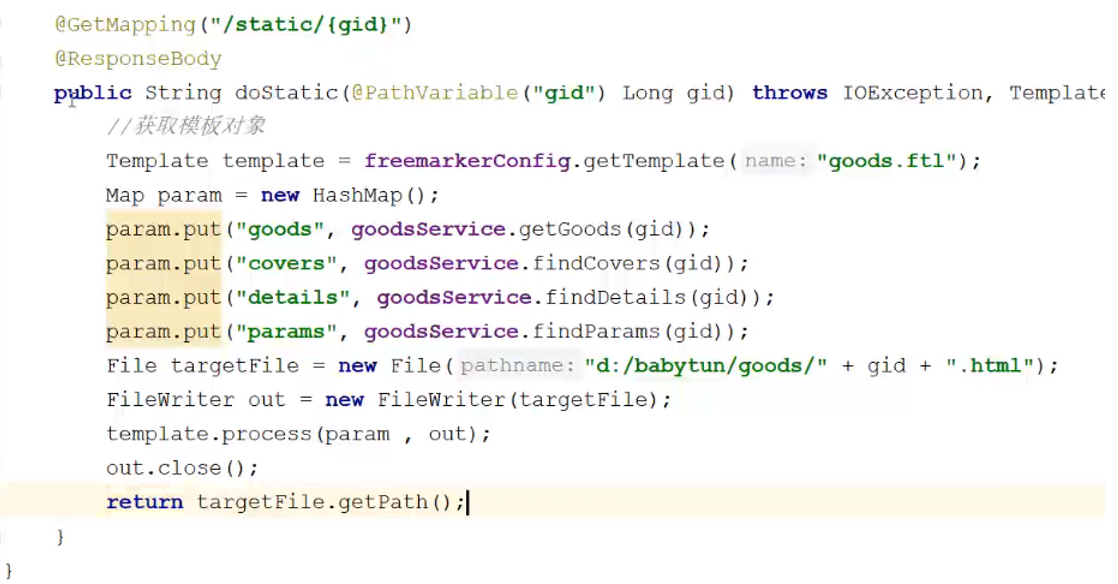Click the Chinese comment line
Viewport: 1118px width, 584px height.
185,126
